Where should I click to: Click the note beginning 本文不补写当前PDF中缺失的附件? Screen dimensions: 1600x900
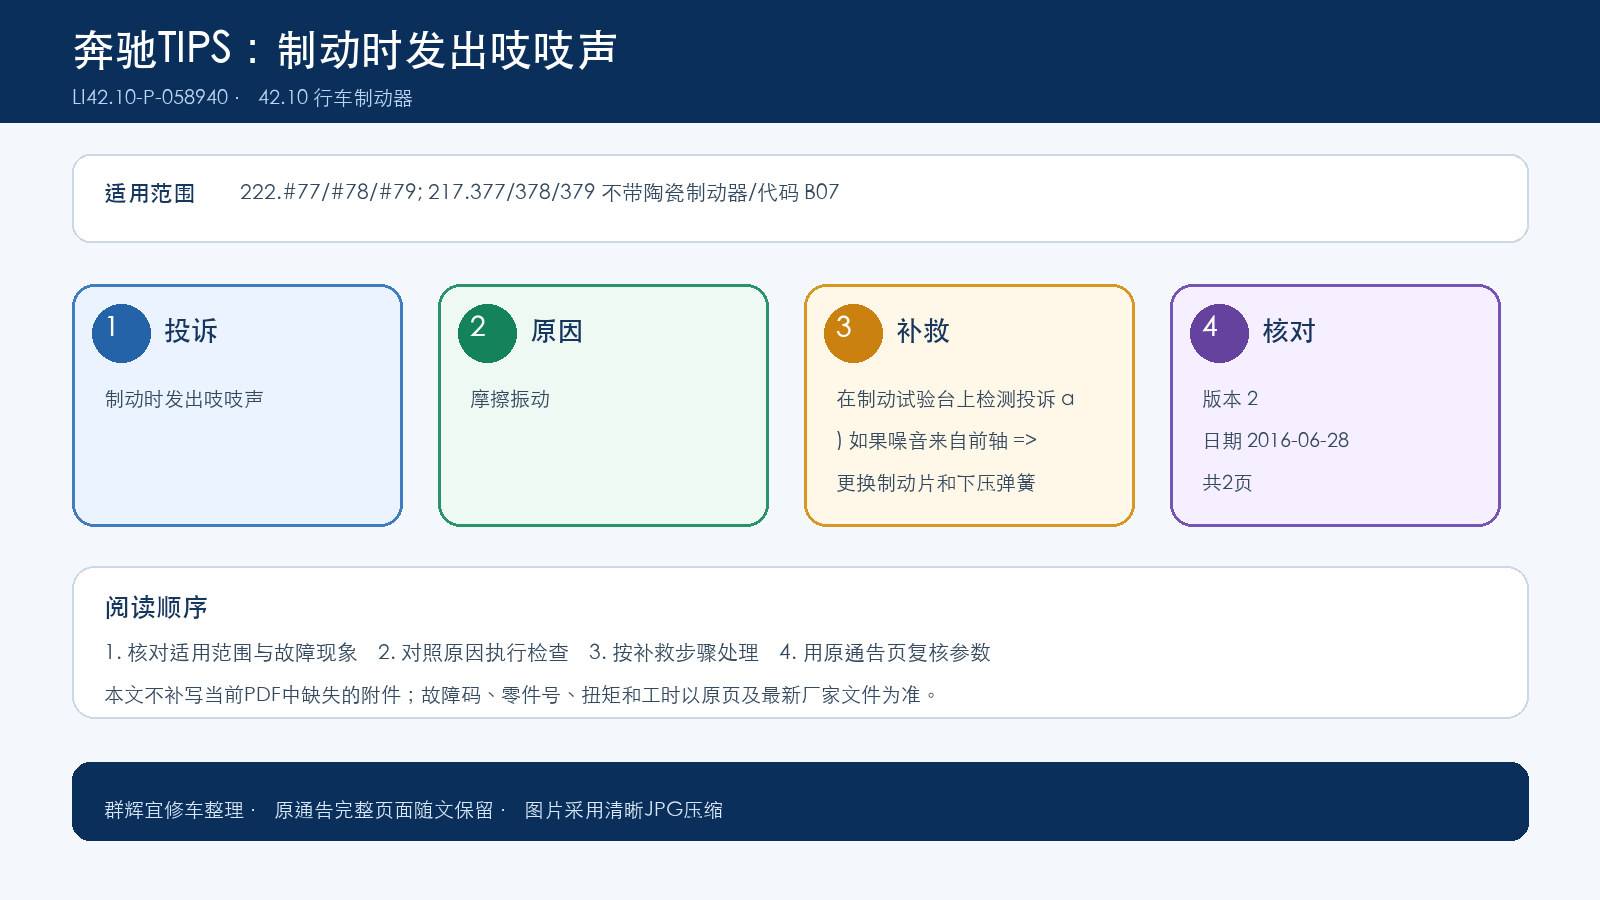520,695
